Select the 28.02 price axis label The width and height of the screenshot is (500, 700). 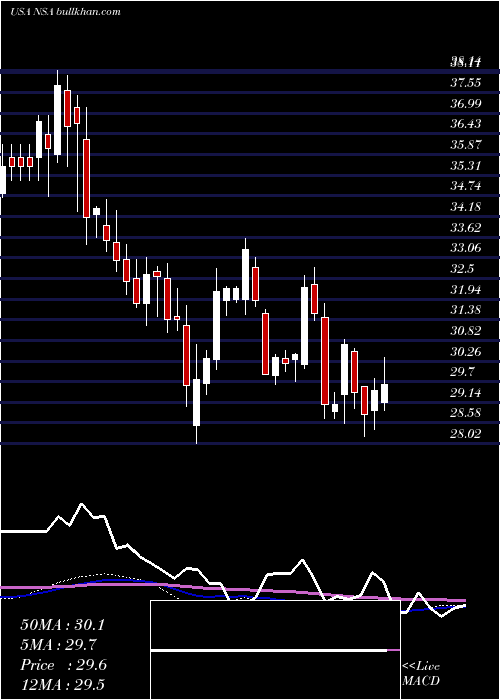465,433
